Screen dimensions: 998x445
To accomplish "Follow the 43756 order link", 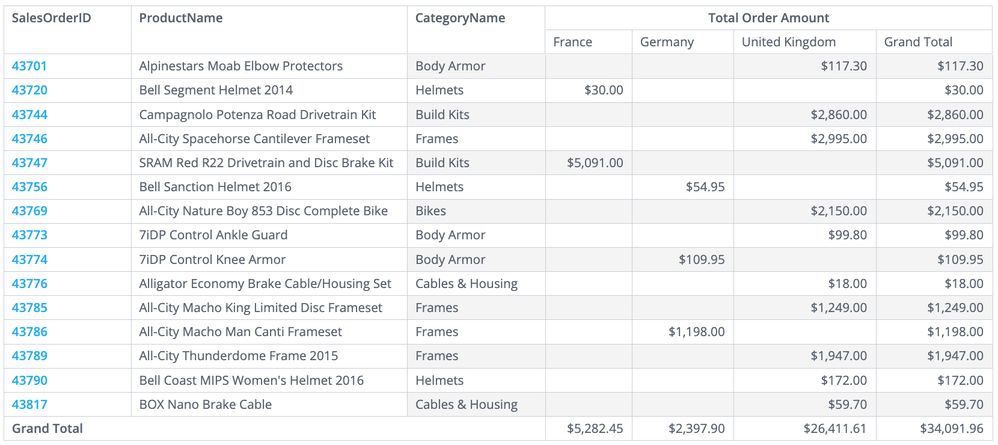I will coord(29,187).
